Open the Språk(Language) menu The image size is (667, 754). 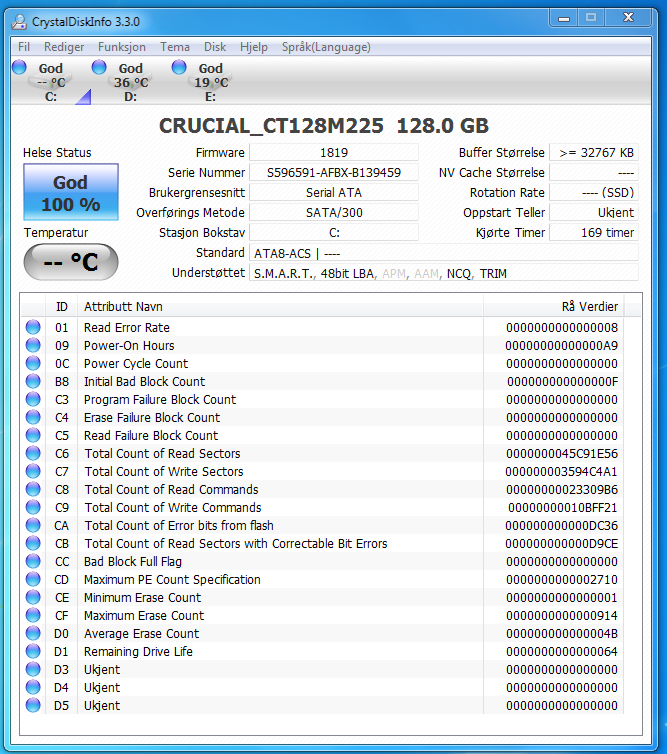pyautogui.click(x=326, y=47)
